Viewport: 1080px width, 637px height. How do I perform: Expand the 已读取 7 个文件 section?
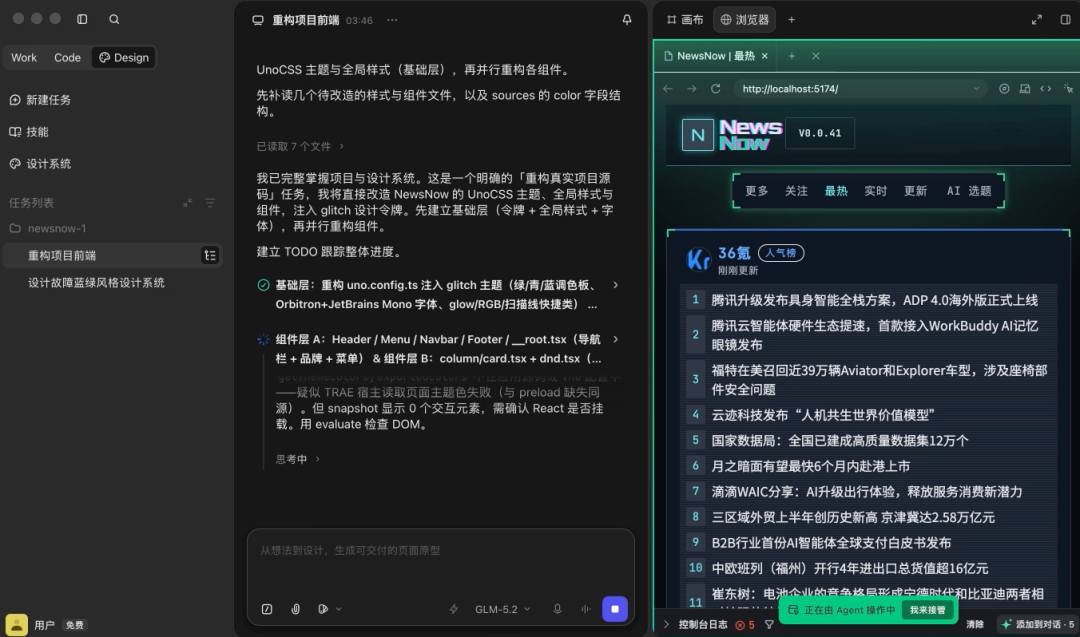click(x=300, y=146)
